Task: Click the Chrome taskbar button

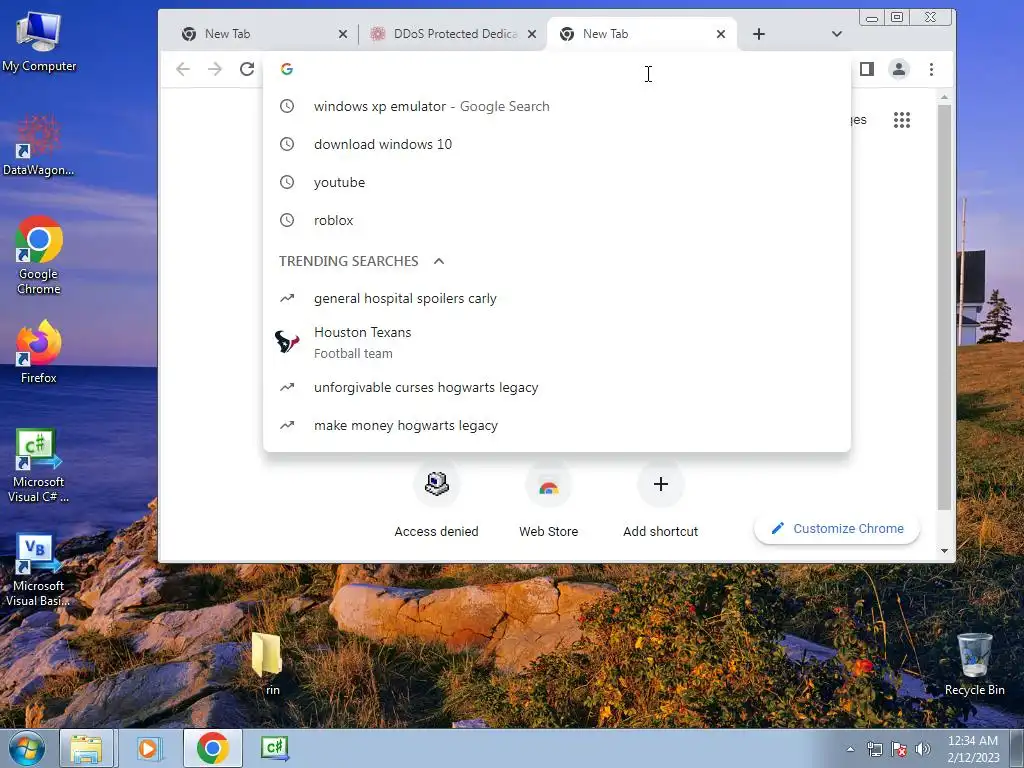Action: coord(212,748)
